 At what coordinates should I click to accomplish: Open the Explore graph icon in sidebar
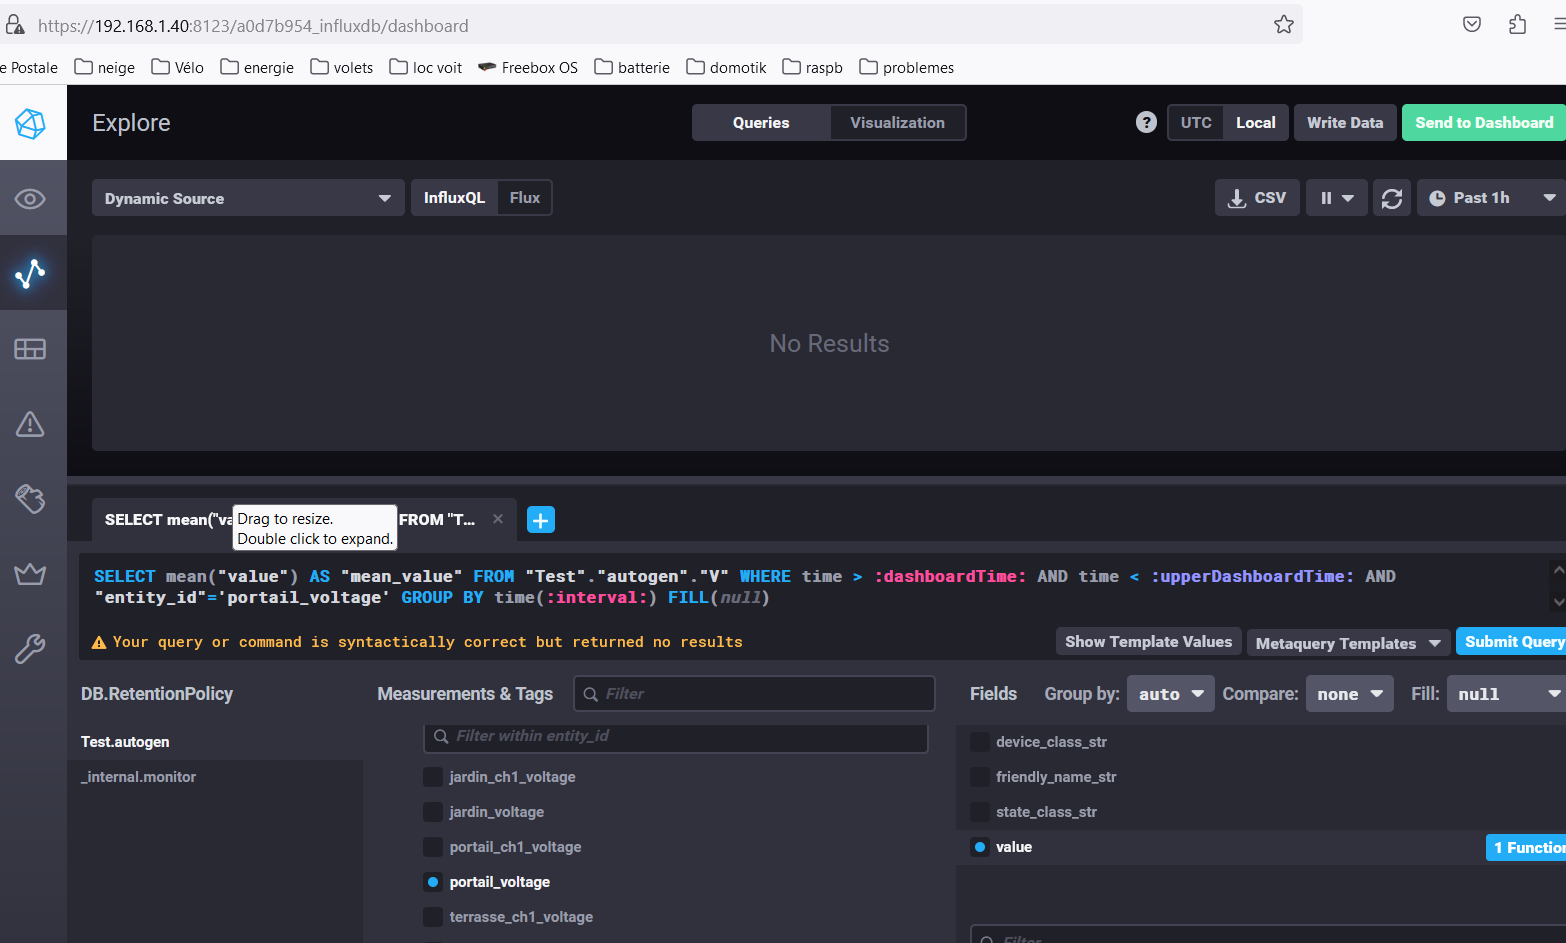pos(30,273)
